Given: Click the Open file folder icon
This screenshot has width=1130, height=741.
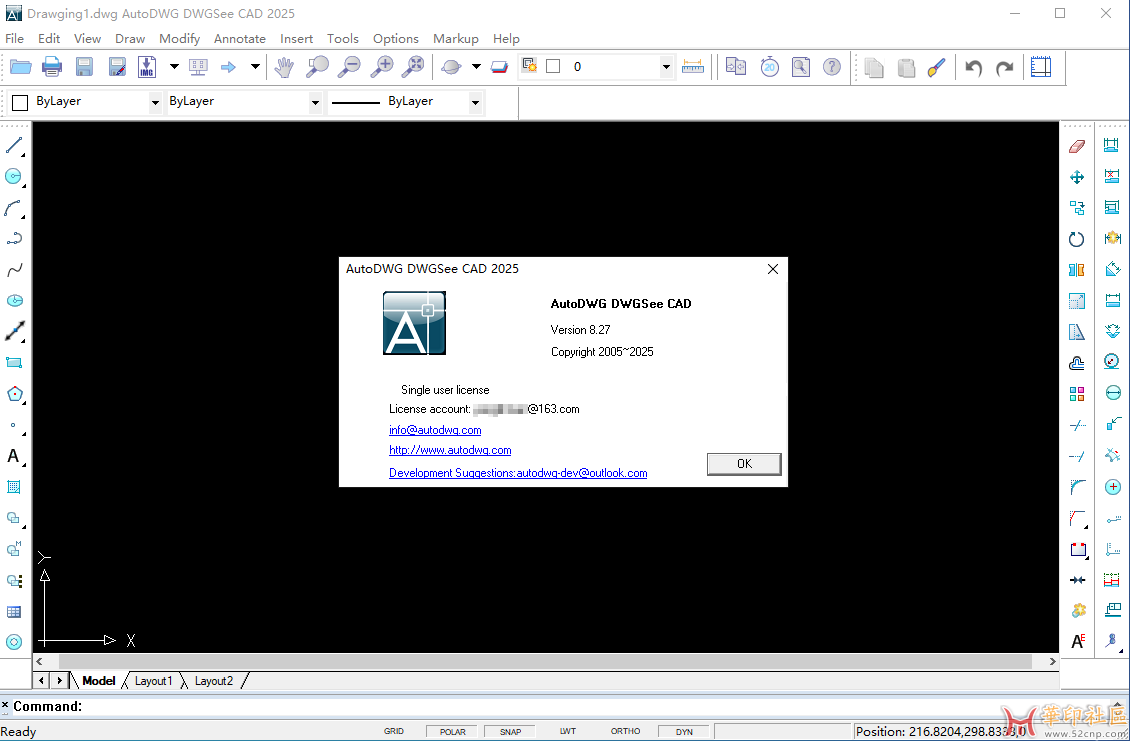Looking at the screenshot, I should (20, 67).
